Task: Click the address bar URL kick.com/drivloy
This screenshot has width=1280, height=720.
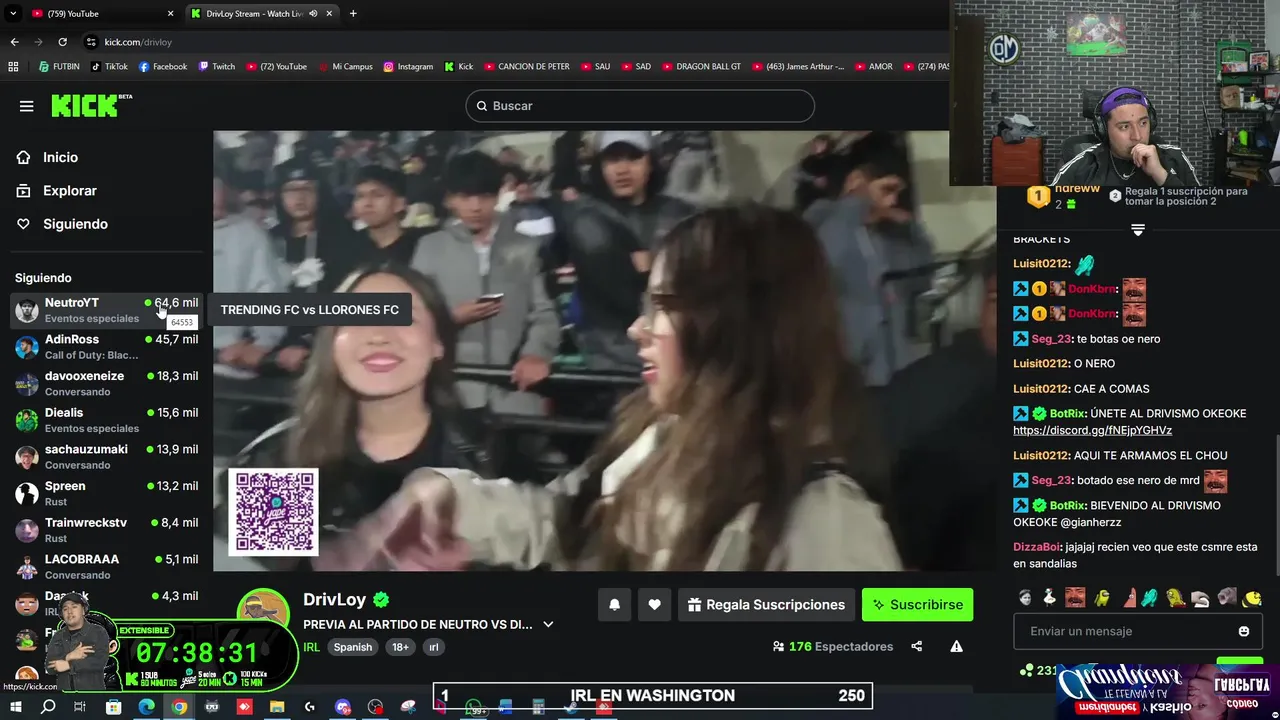Action: coord(138,42)
